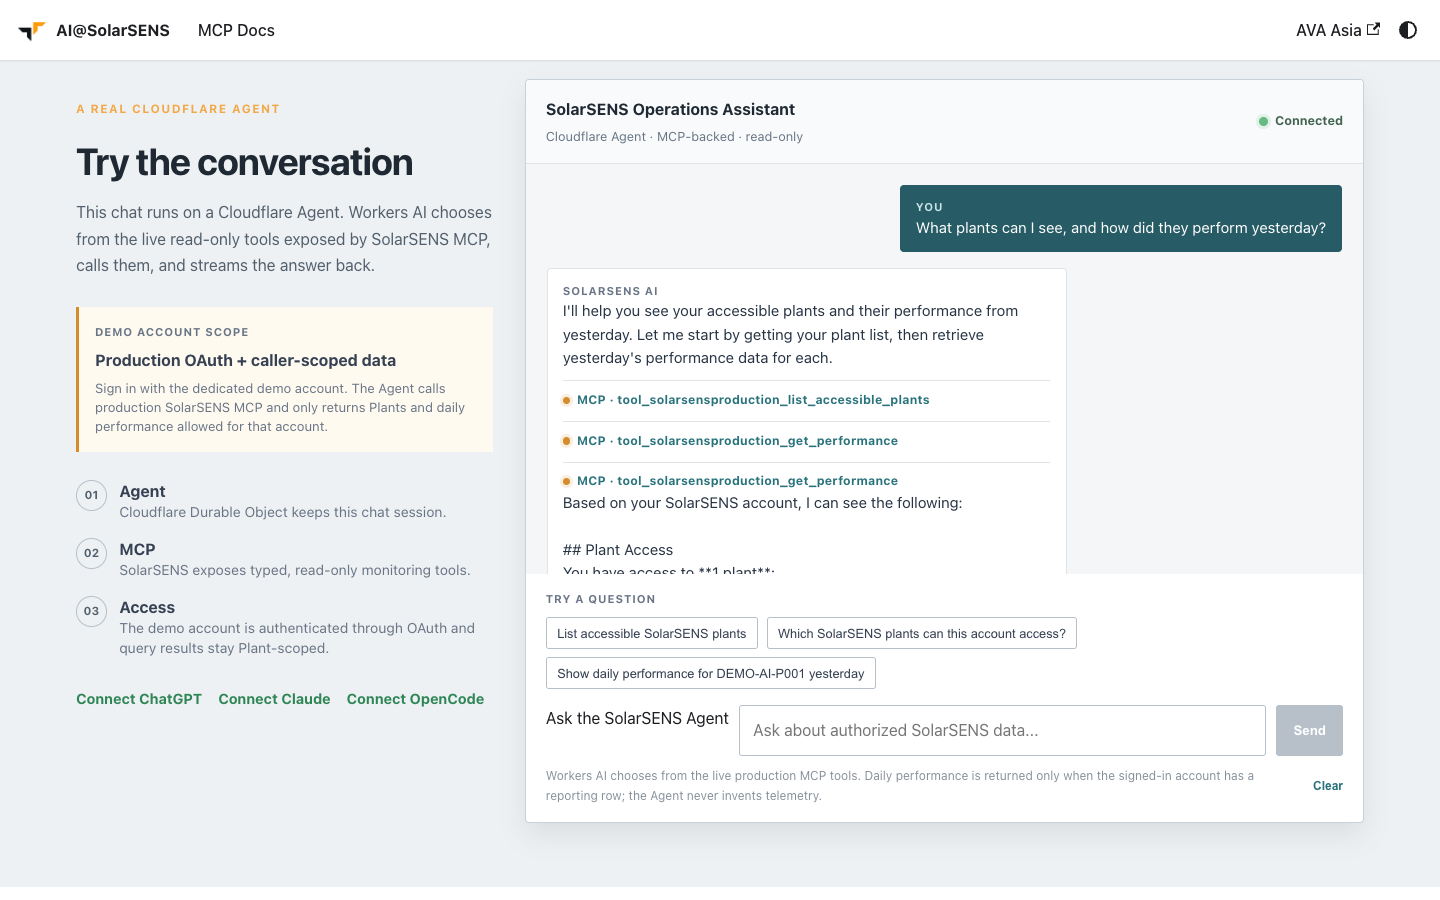
Task: Click the orange dot beside list_accessible_plants
Action: point(567,400)
